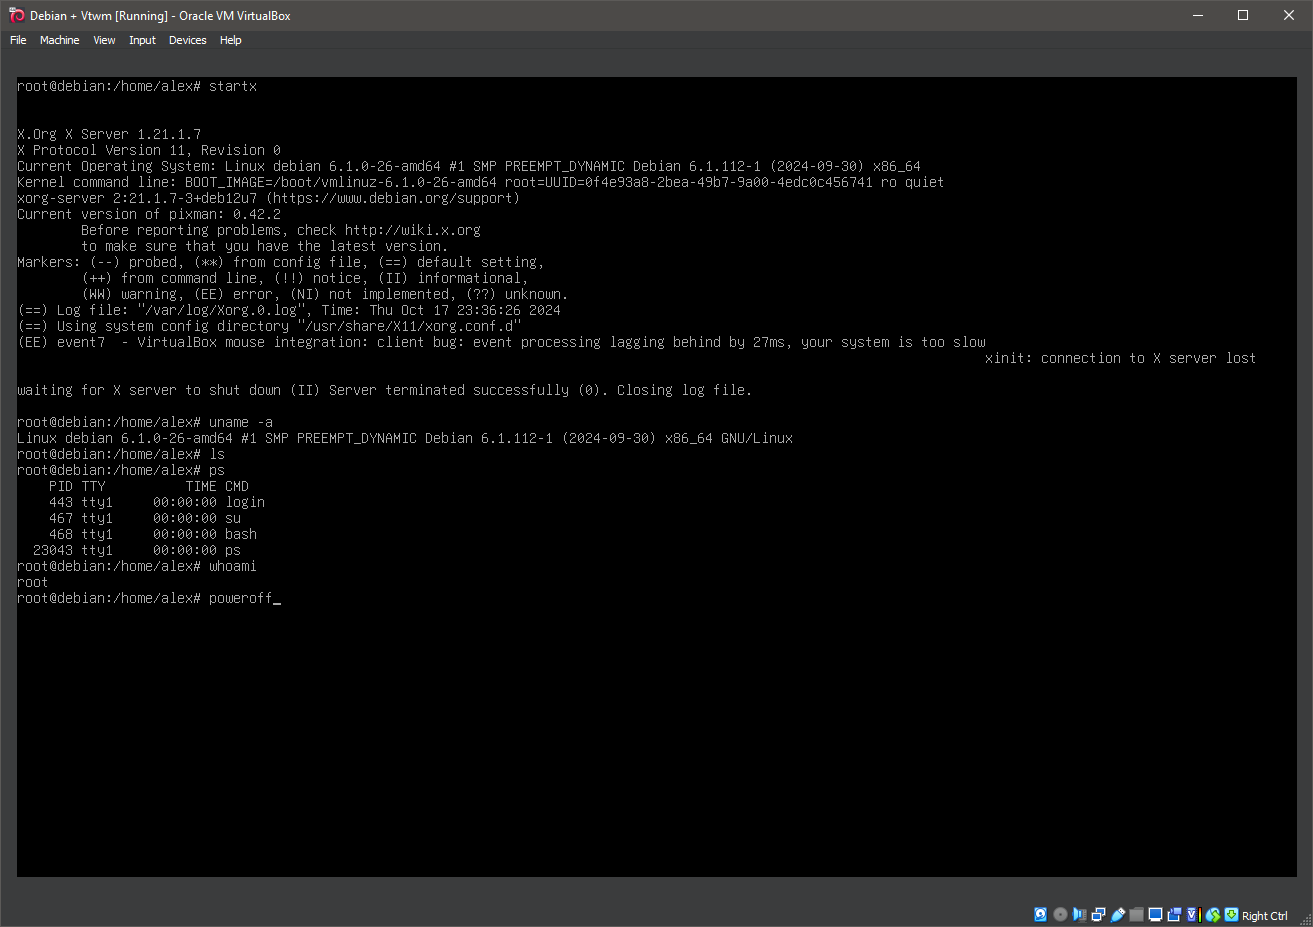Click the shared folders status icon
The width and height of the screenshot is (1313, 927).
(1136, 914)
